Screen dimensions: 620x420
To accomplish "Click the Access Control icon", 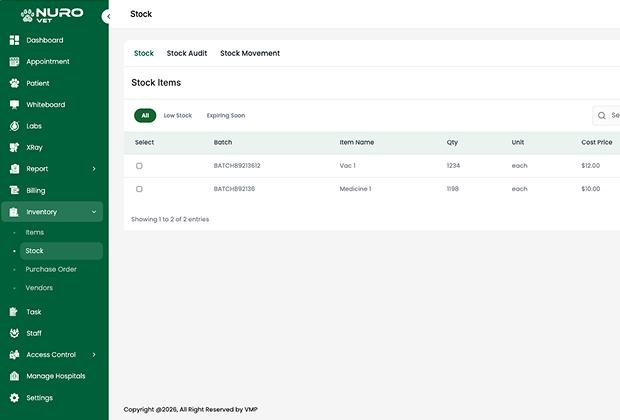I will 14,355.
